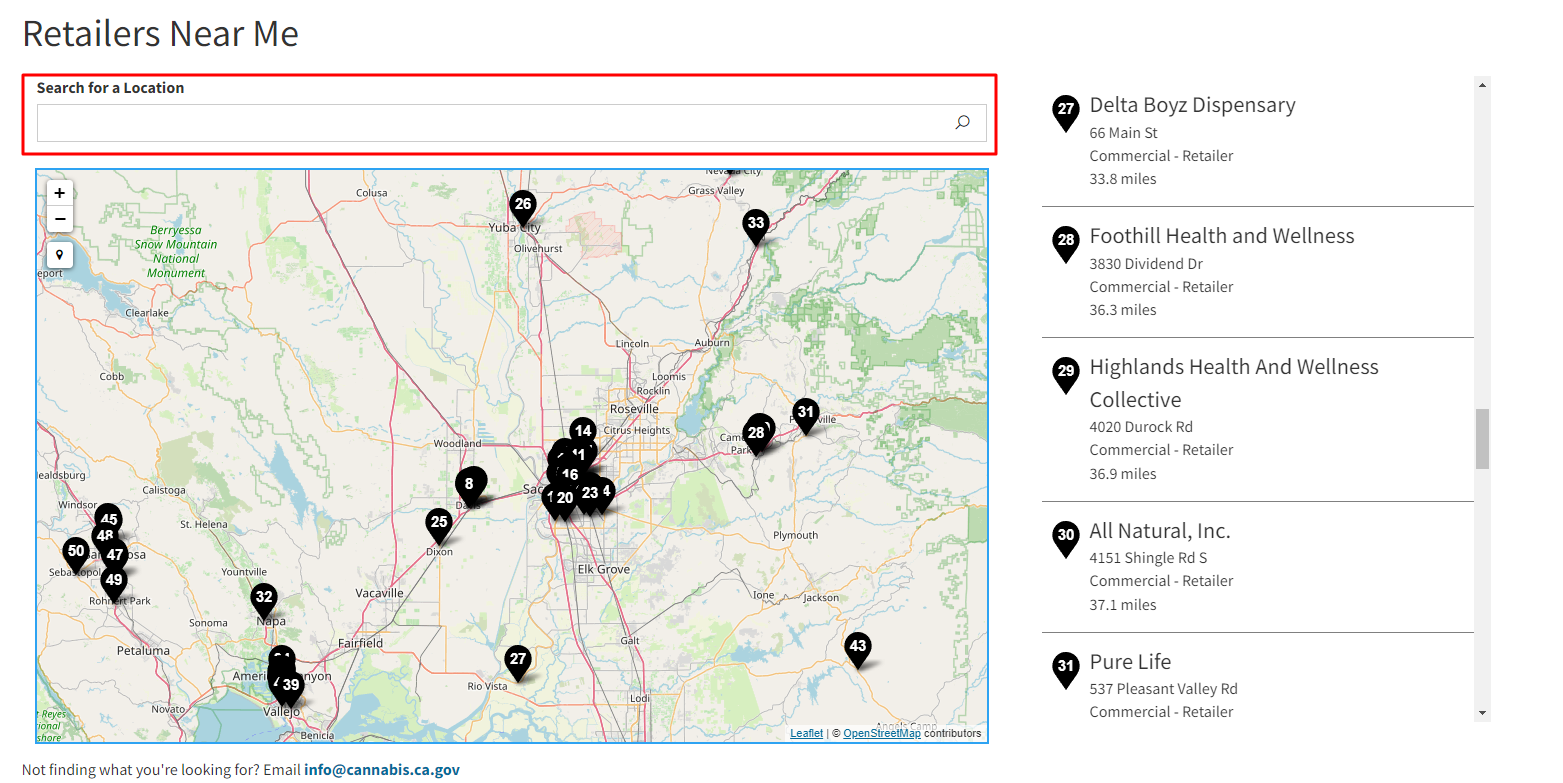This screenshot has width=1563, height=783.
Task: Click the results list scrollbar up arrow
Action: coord(1483,85)
